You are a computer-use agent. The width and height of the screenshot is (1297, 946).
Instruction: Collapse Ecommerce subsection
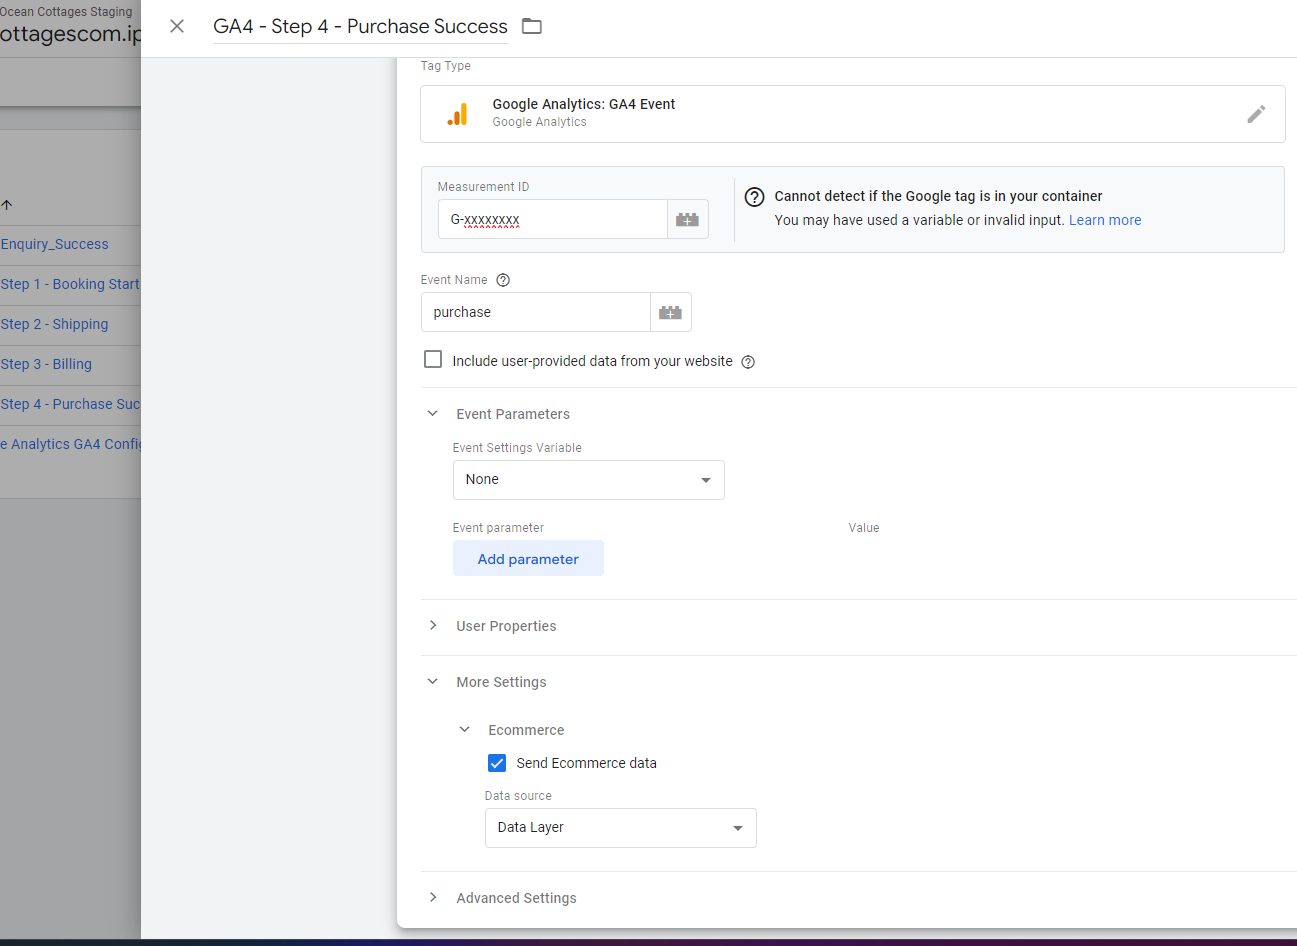[x=465, y=729]
